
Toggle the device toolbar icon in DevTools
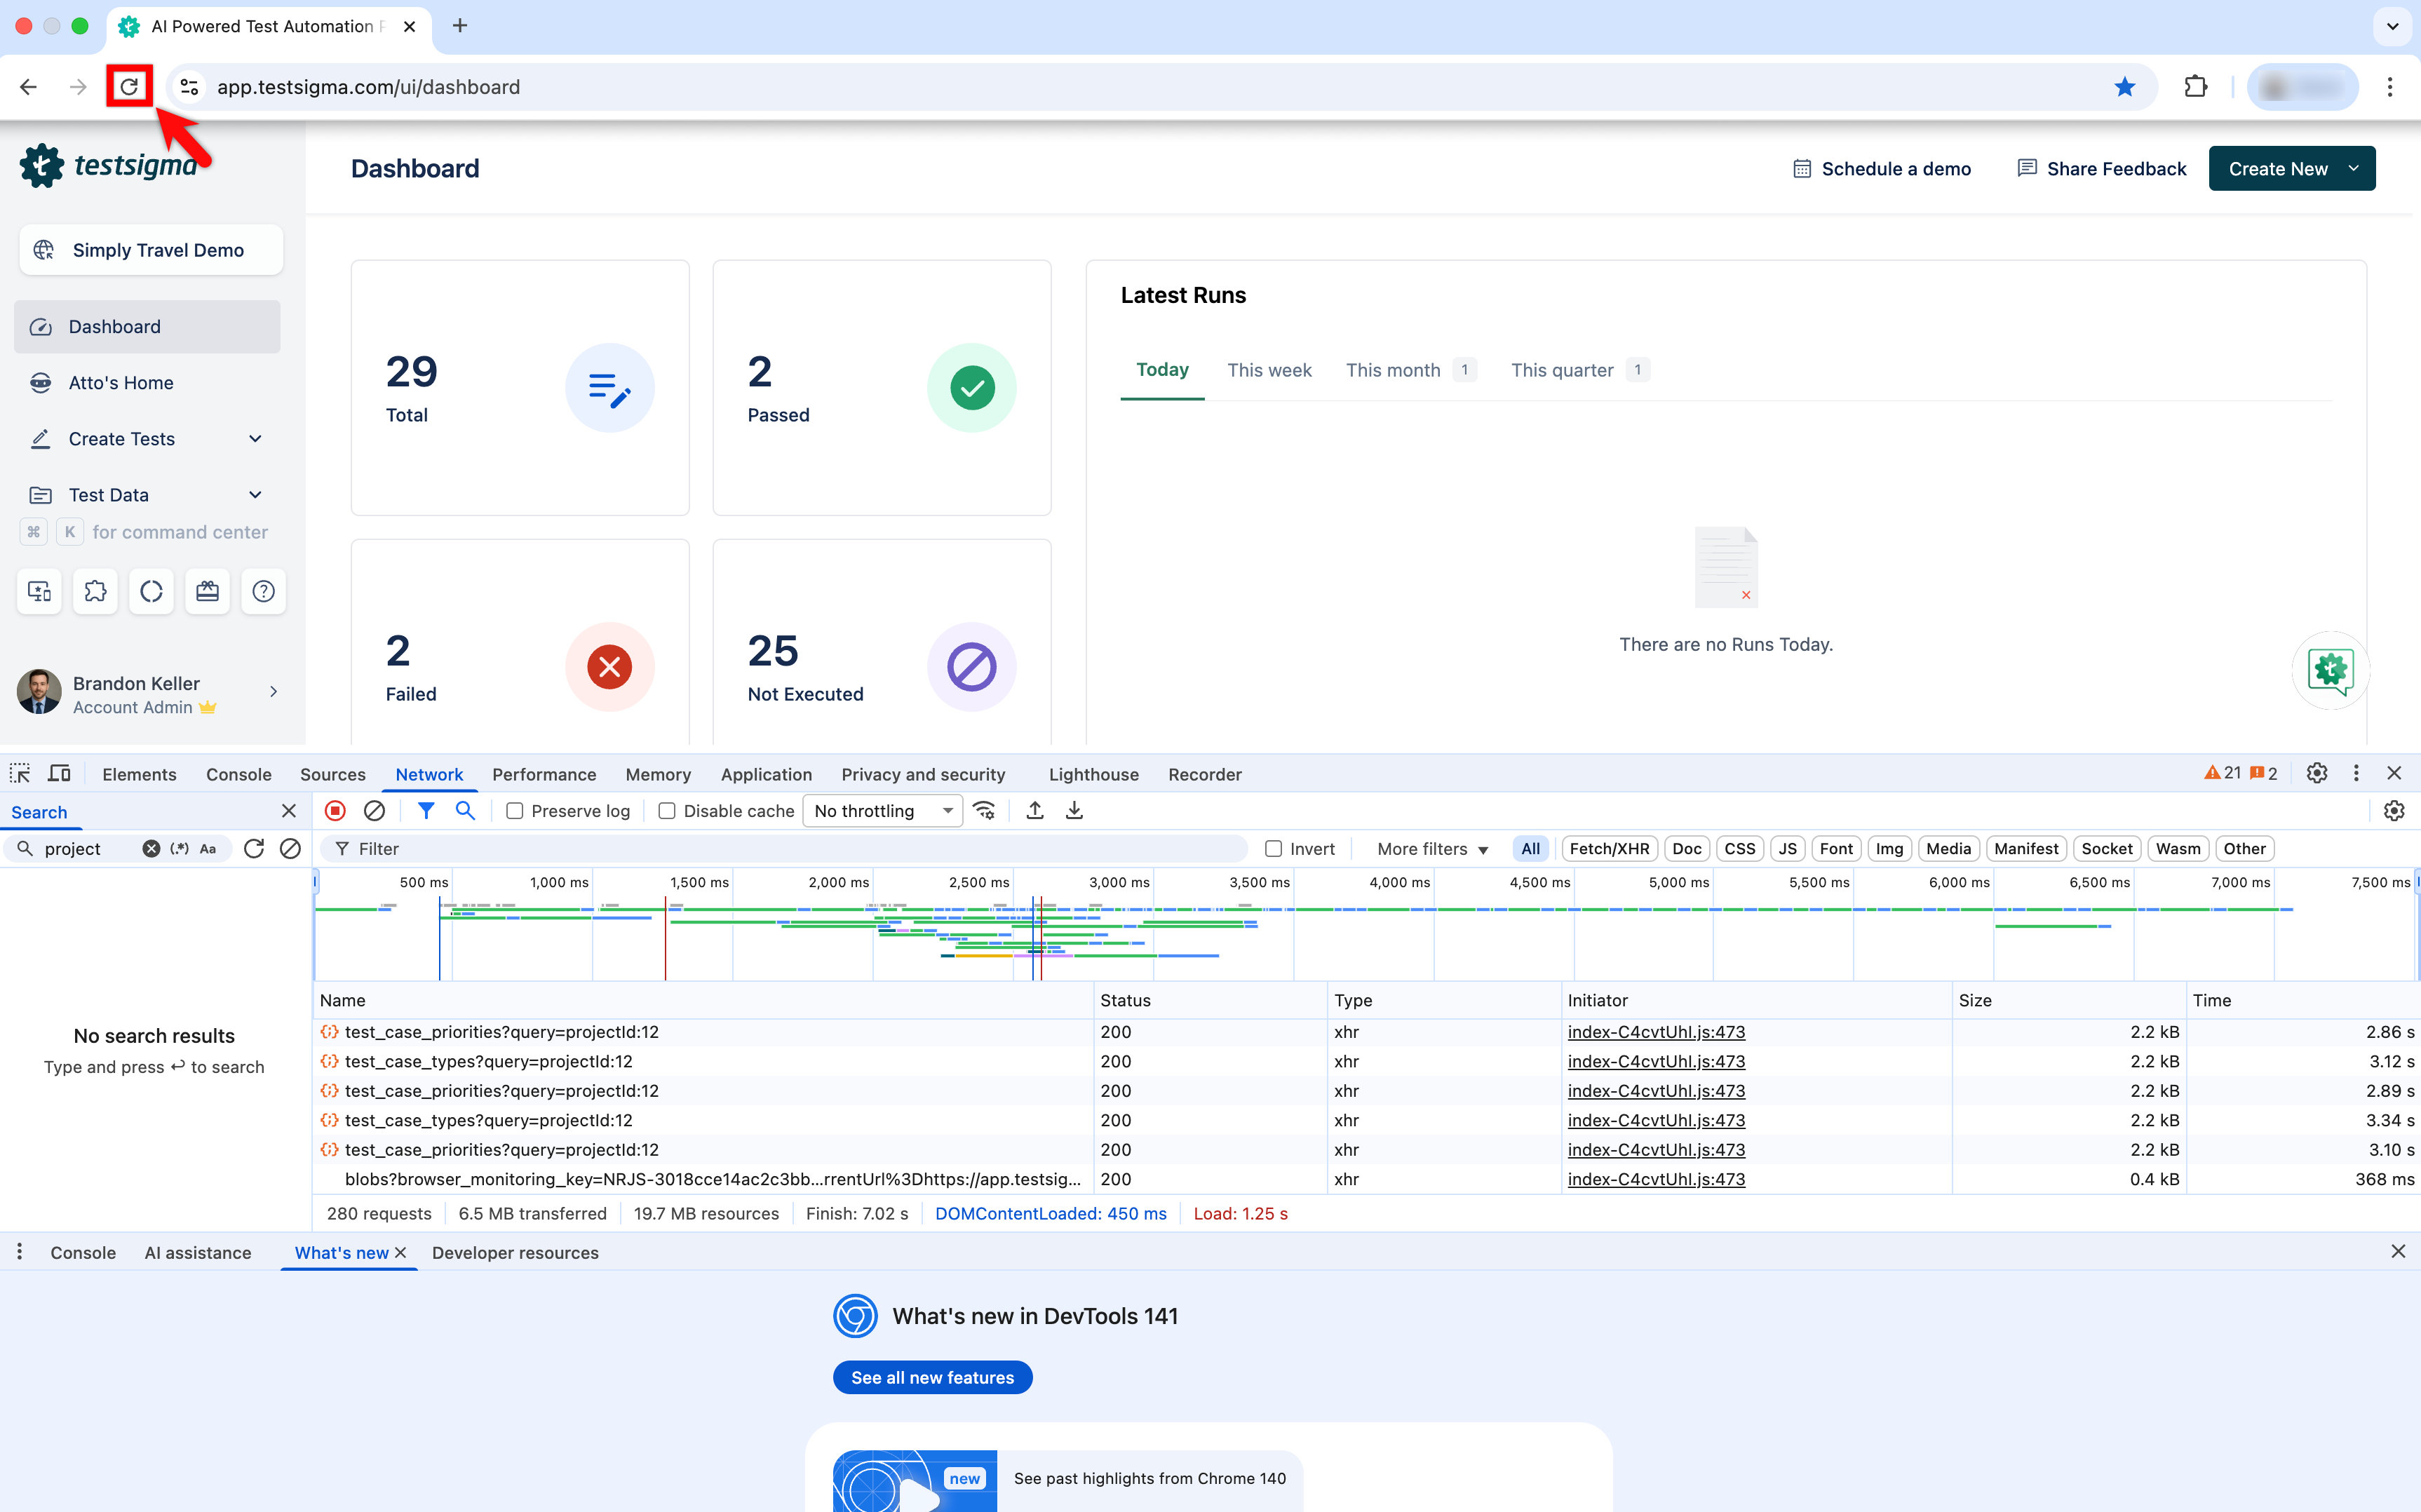[60, 774]
